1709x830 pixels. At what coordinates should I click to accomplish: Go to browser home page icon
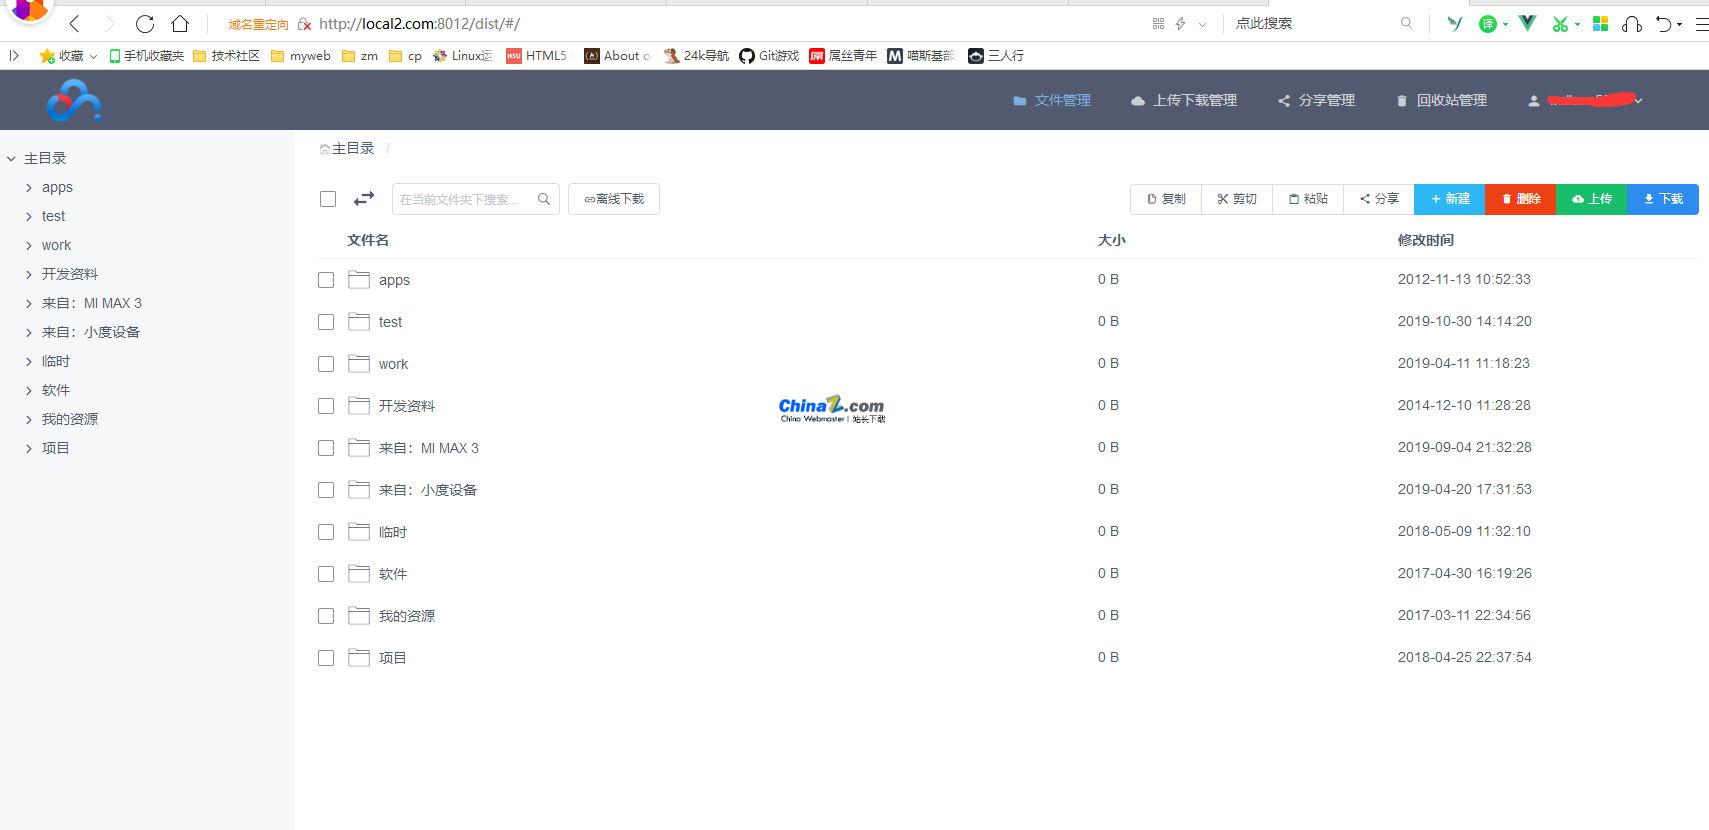180,23
